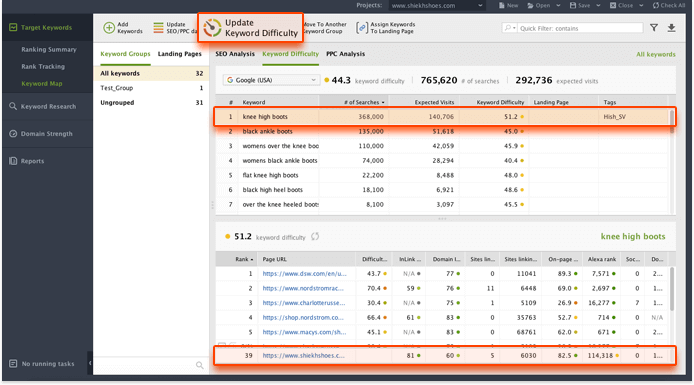The height and width of the screenshot is (385, 694).
Task: Click the search magnifier below the groups list
Action: click(200, 365)
